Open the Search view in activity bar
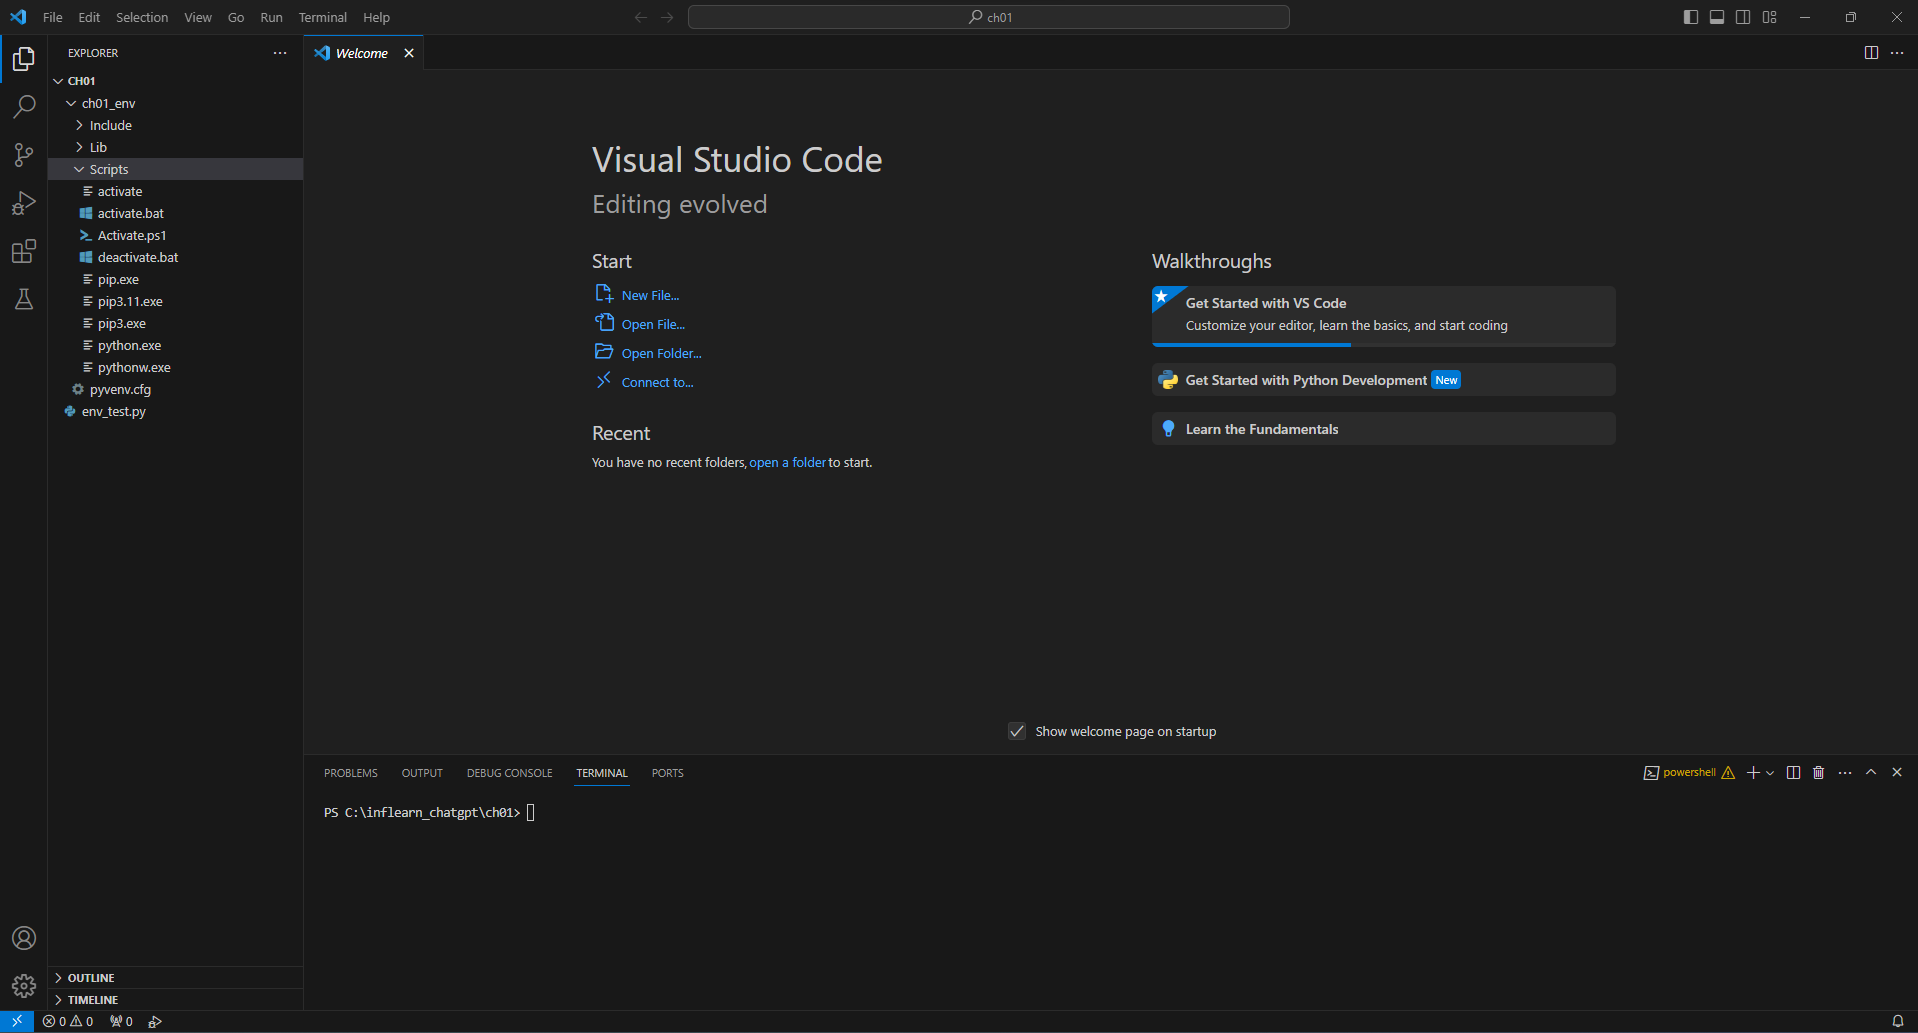This screenshot has width=1918, height=1033. click(24, 107)
